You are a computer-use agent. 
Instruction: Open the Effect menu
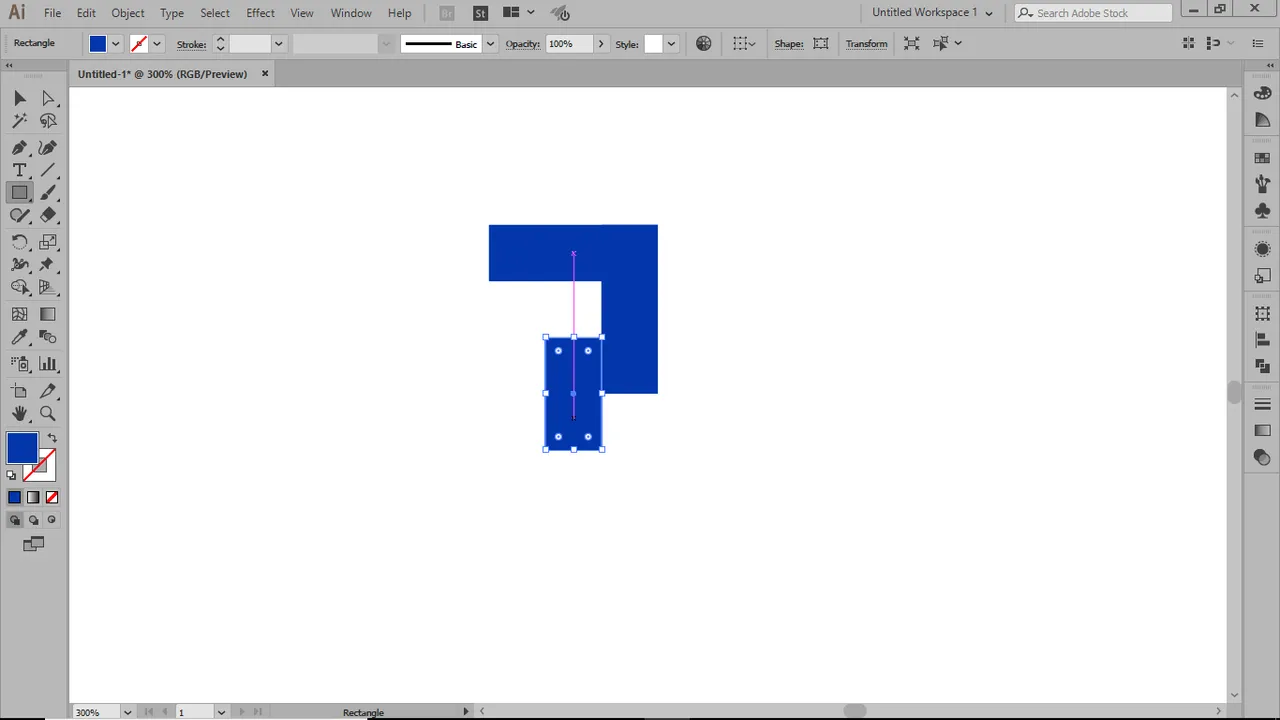[x=260, y=13]
